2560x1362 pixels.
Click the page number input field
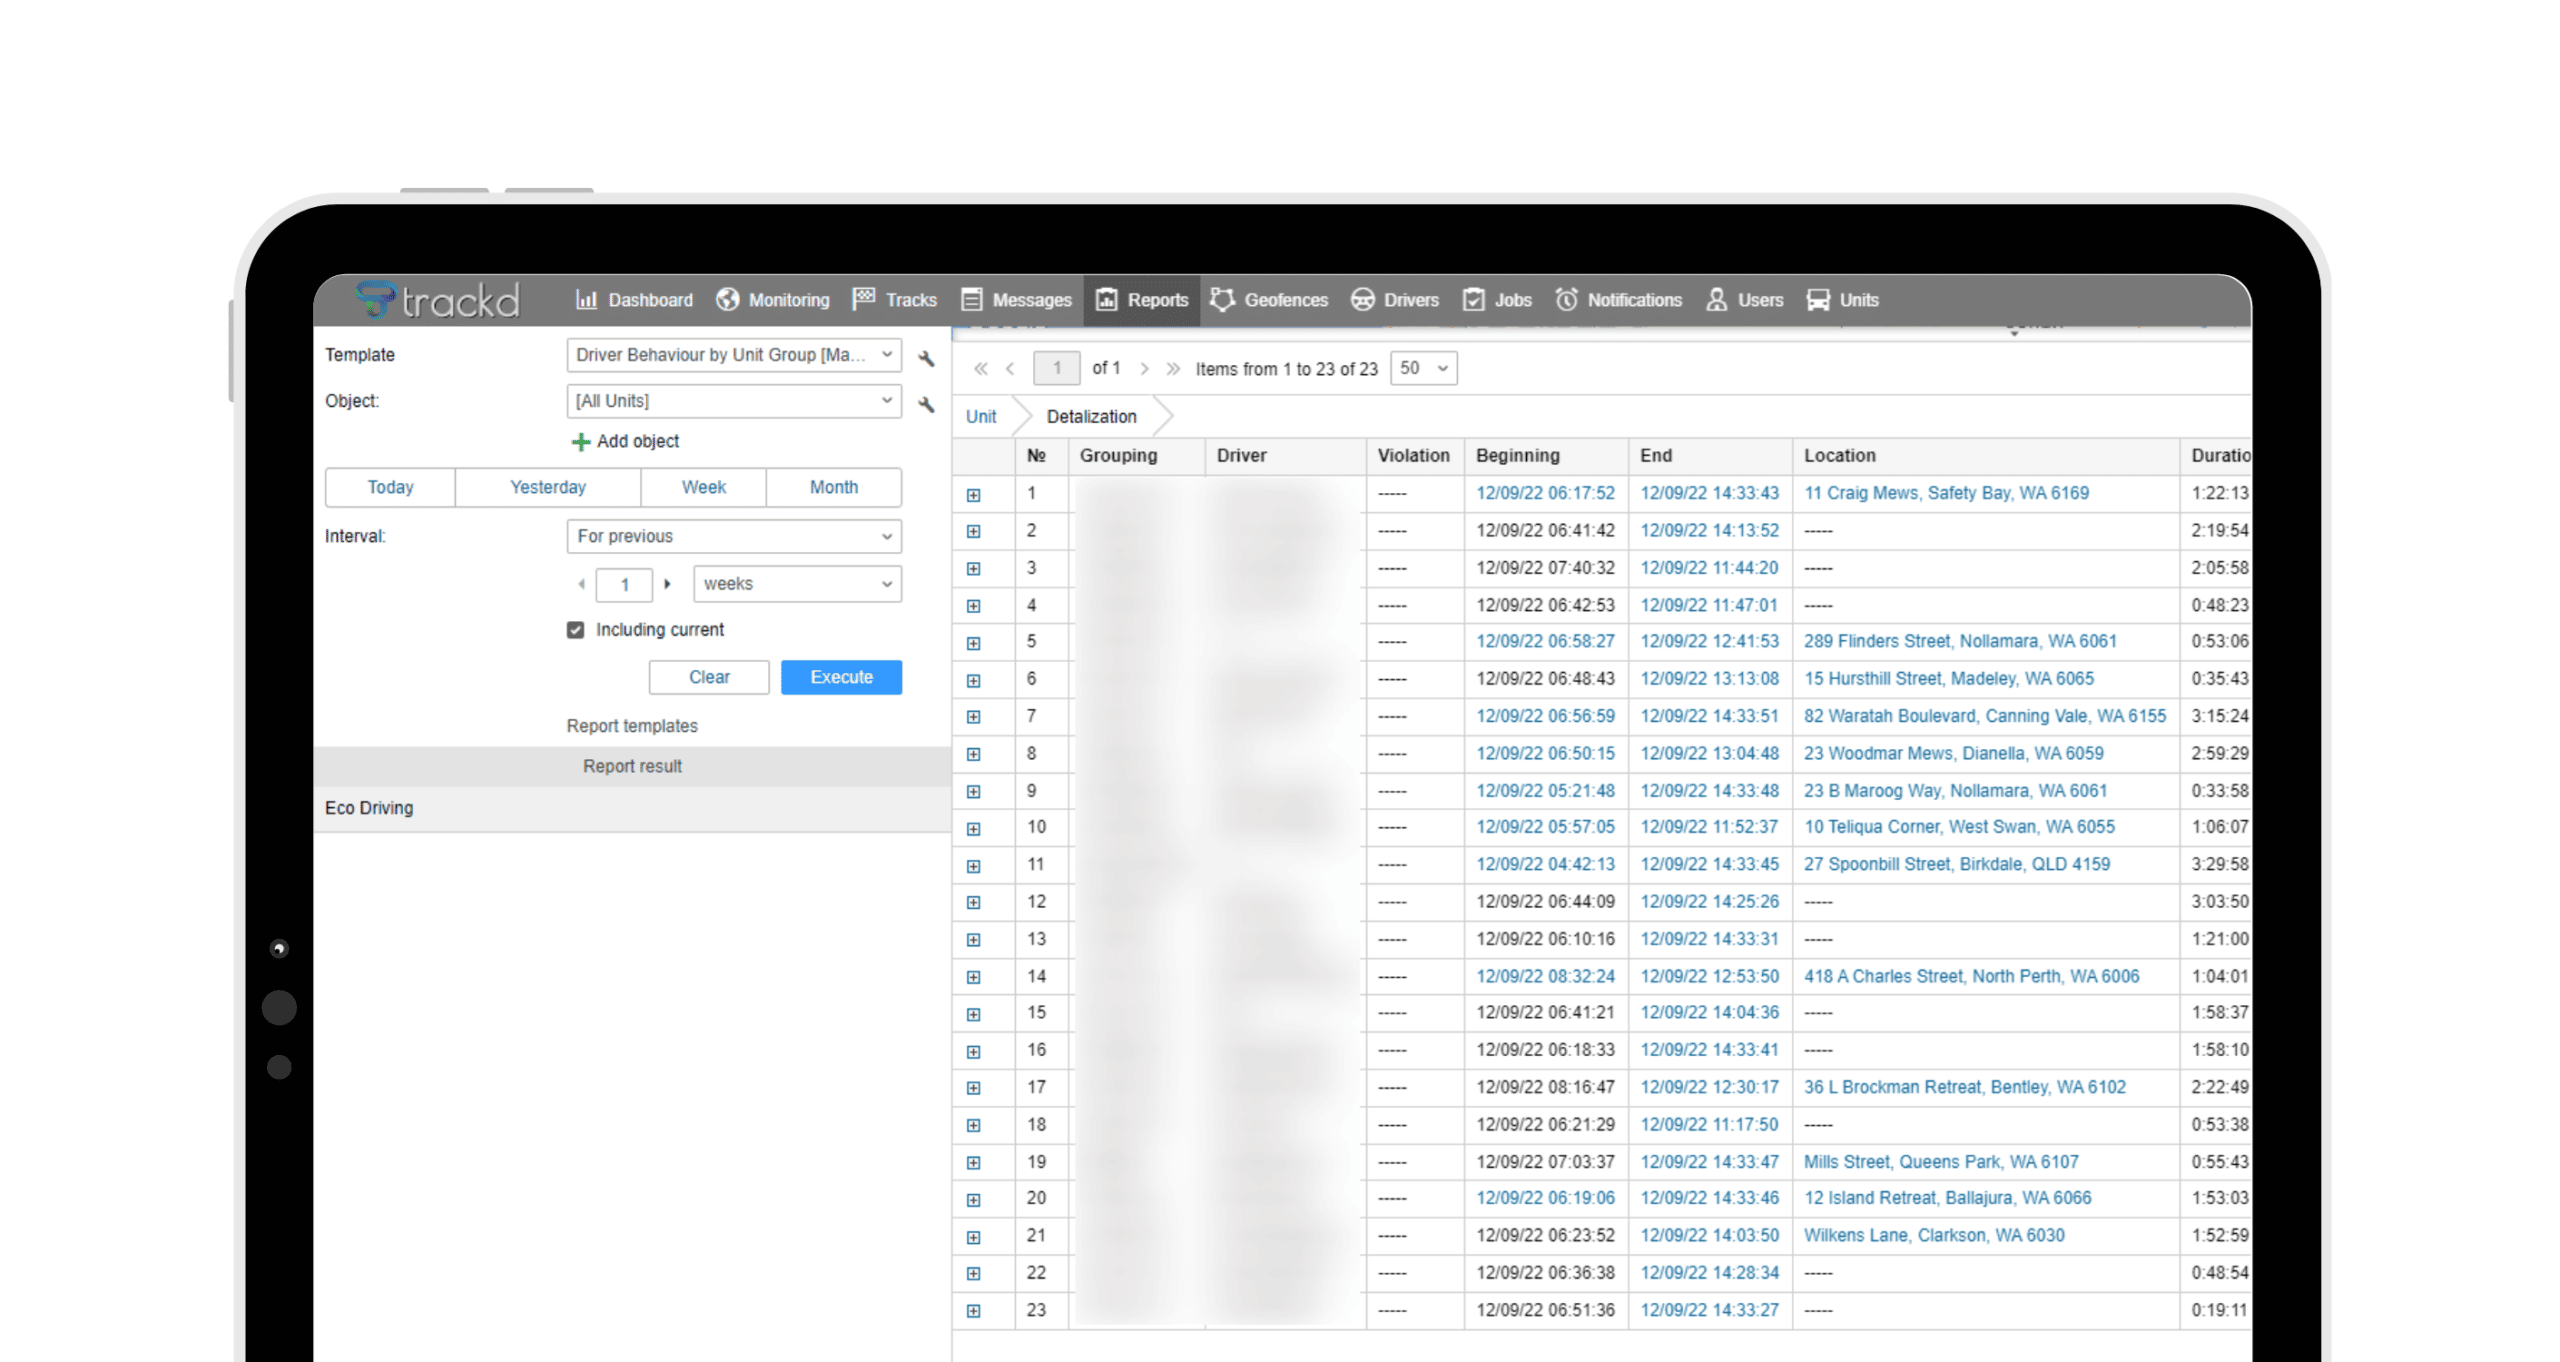[1055, 369]
